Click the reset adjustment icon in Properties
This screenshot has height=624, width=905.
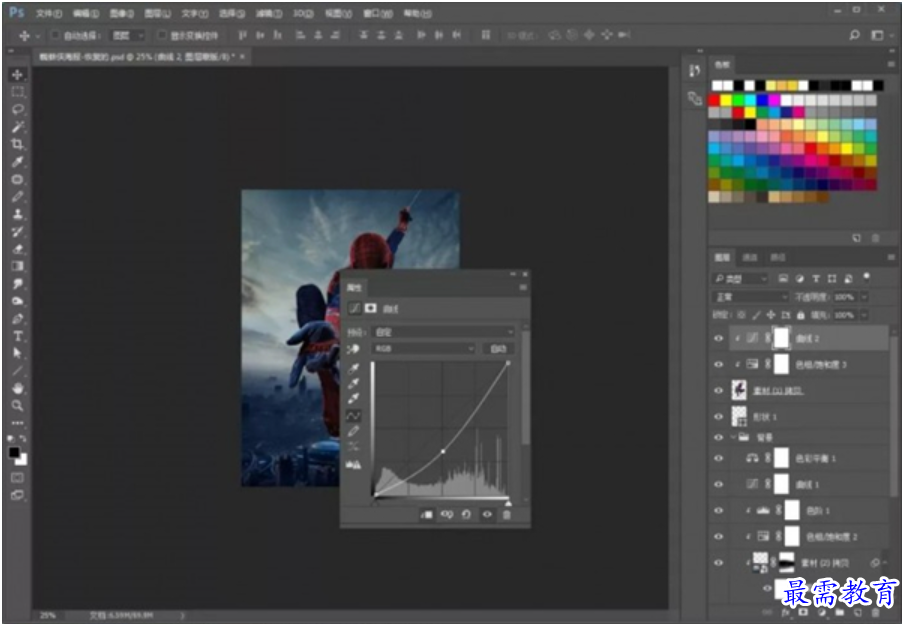tap(466, 514)
